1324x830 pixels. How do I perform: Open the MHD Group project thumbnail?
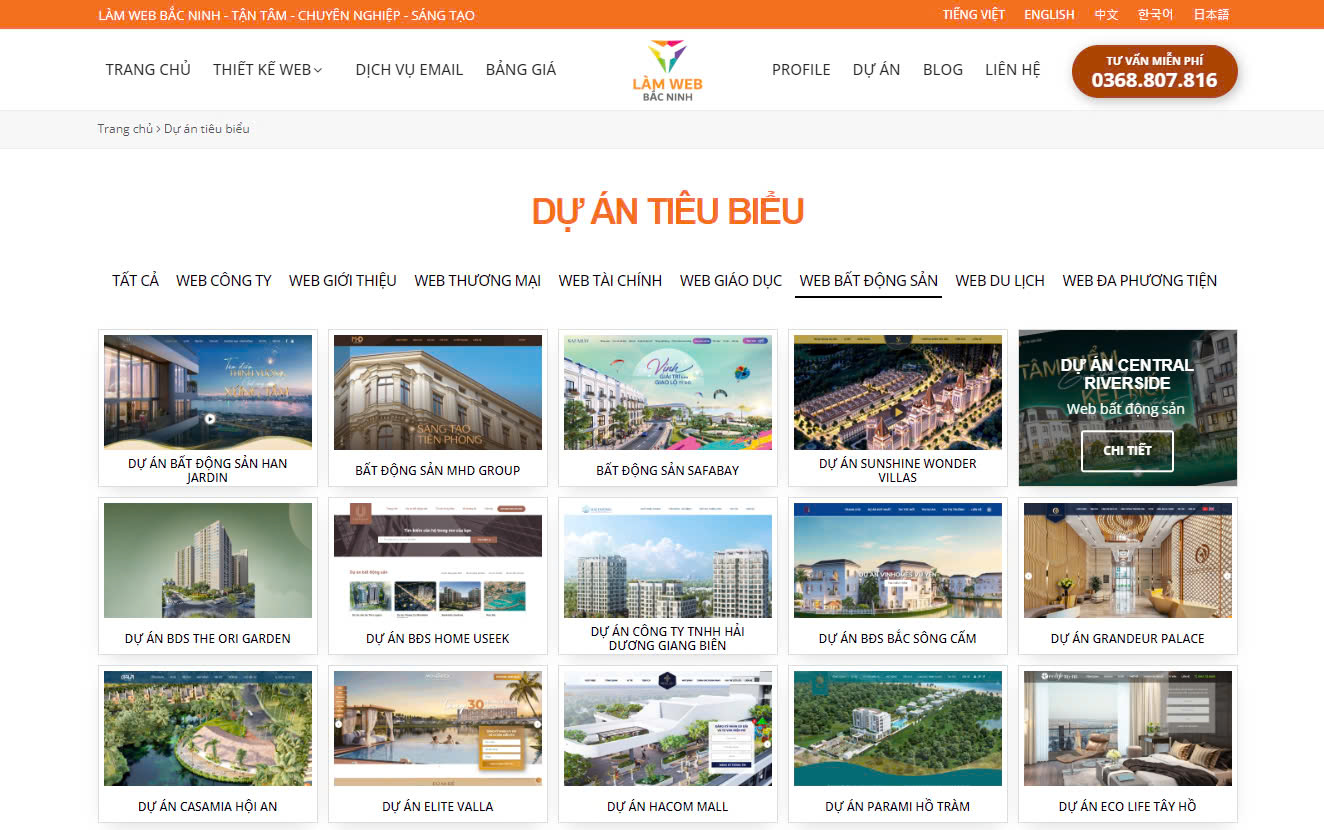(x=438, y=392)
